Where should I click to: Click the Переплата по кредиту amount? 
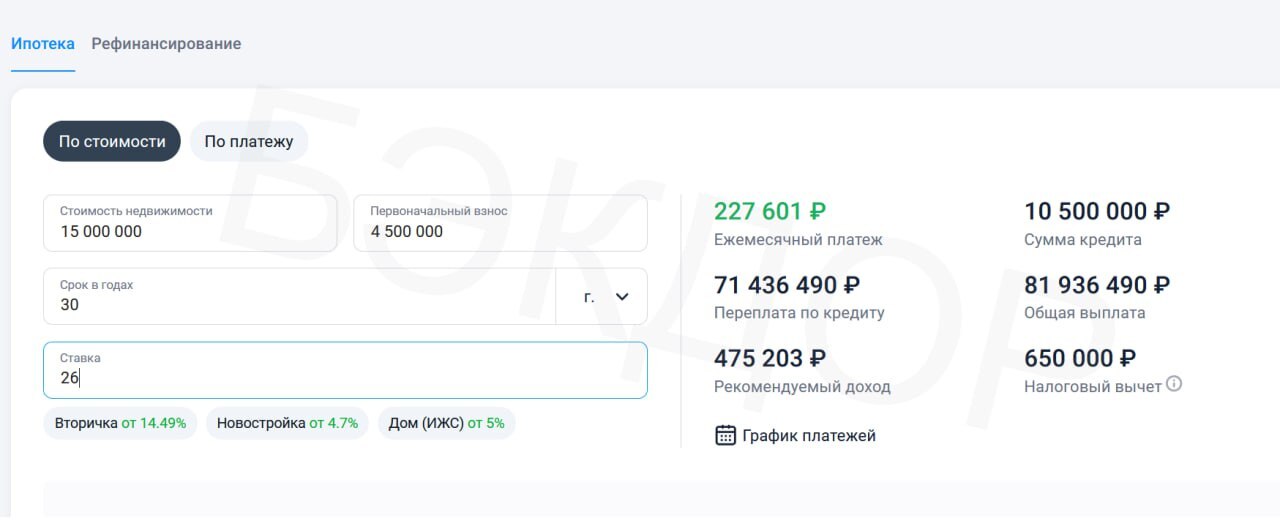tap(787, 285)
